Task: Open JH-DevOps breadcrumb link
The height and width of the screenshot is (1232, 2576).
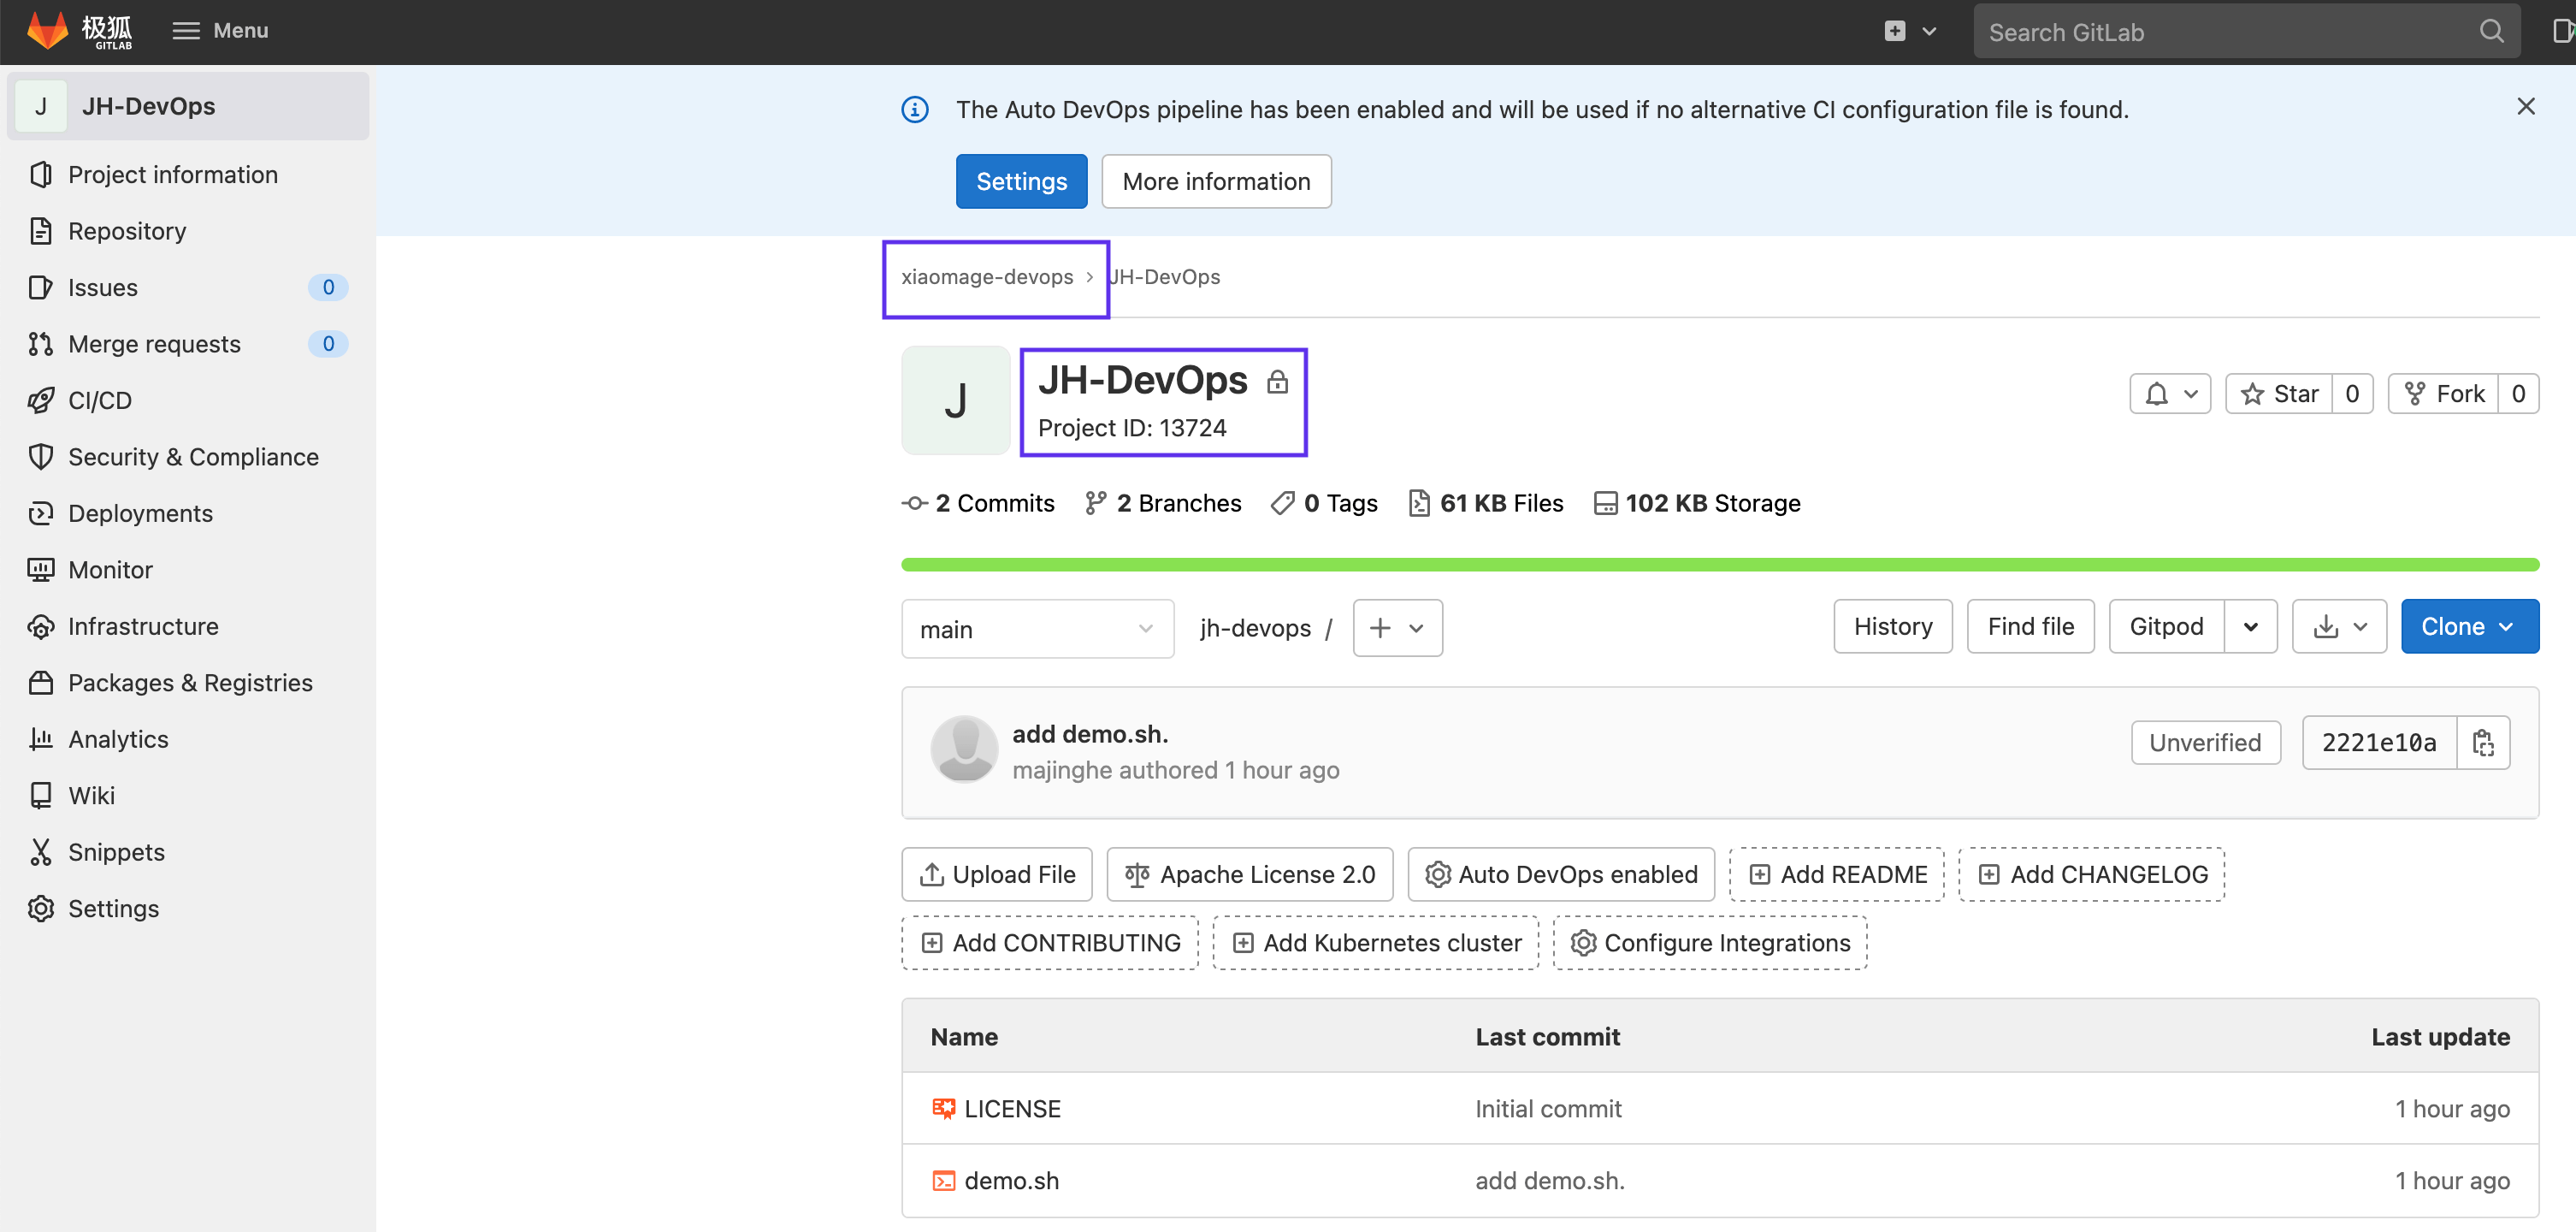Action: [x=1164, y=277]
